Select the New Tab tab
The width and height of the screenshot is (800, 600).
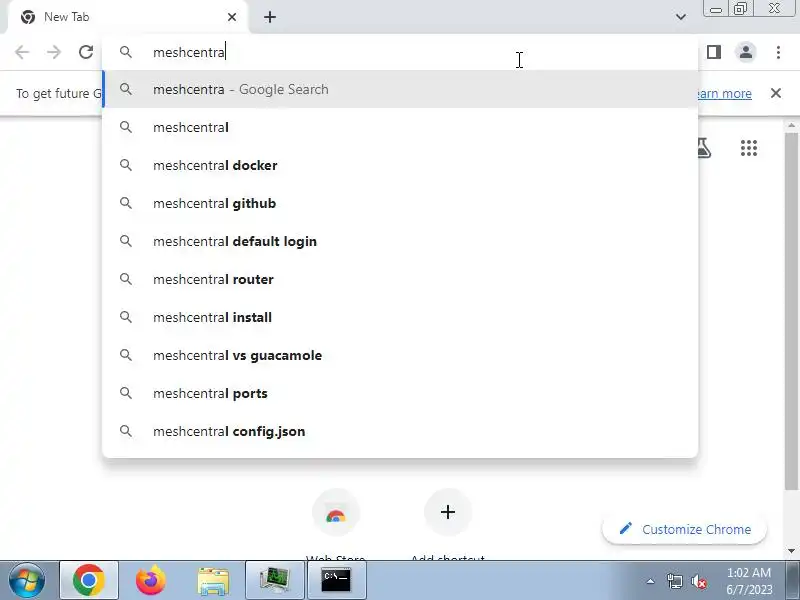point(128,17)
